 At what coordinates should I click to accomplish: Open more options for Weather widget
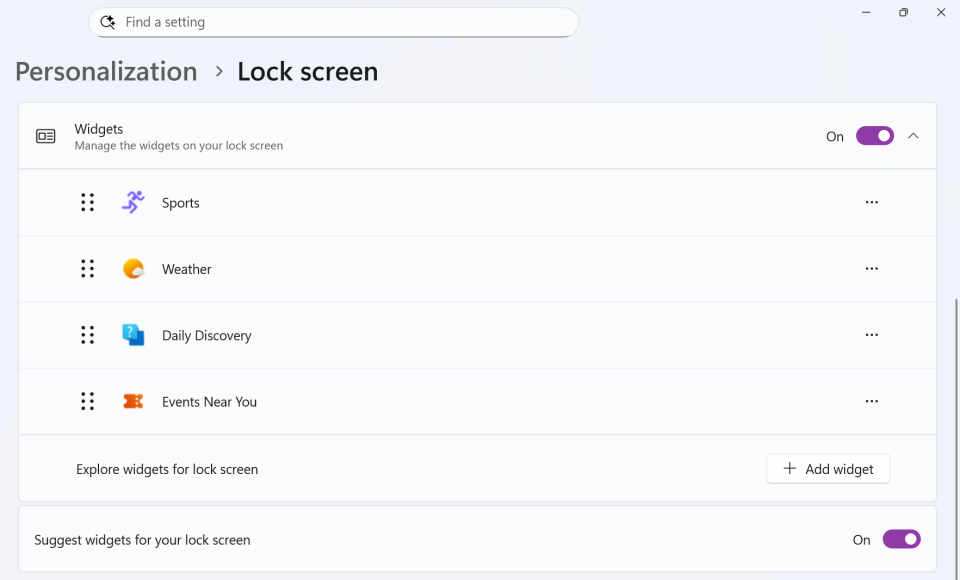click(x=872, y=269)
